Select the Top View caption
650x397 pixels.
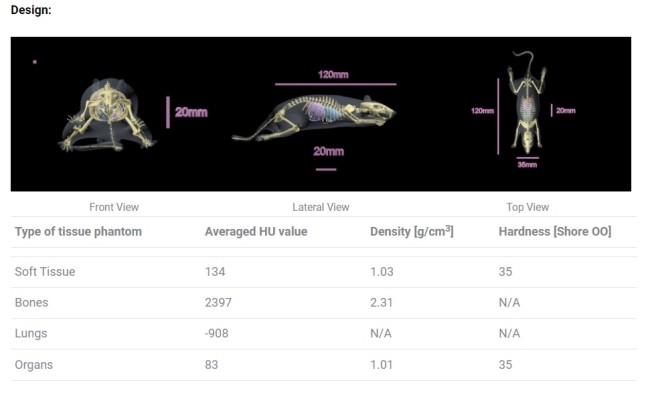(x=528, y=207)
